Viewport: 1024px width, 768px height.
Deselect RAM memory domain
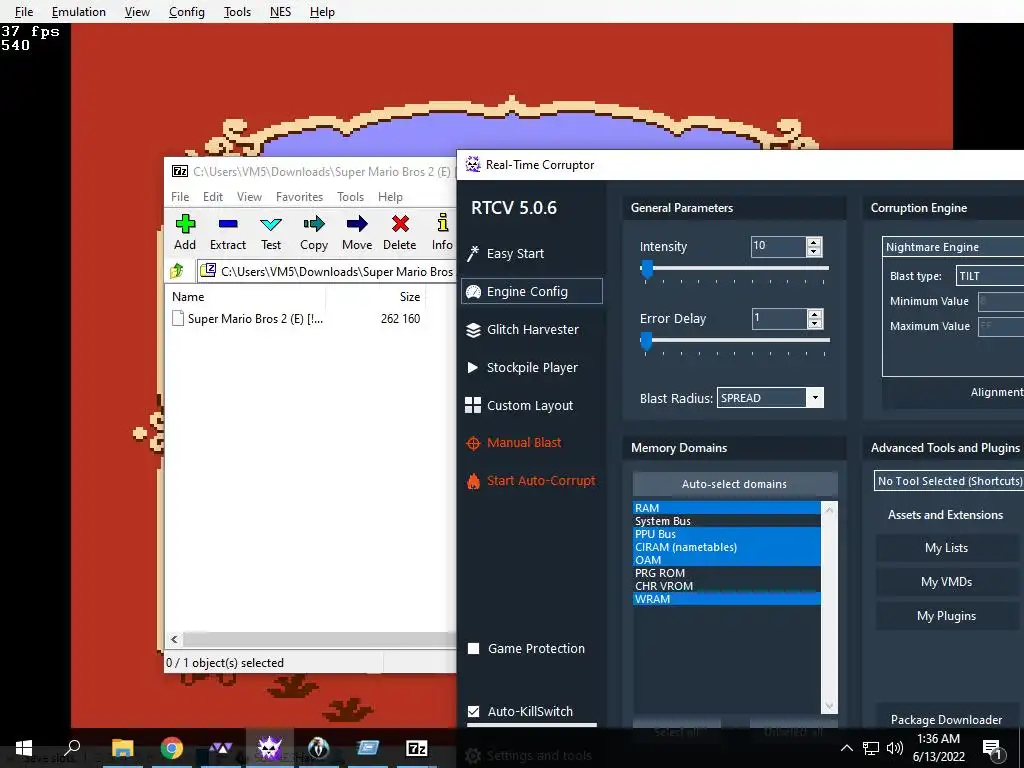tap(726, 507)
